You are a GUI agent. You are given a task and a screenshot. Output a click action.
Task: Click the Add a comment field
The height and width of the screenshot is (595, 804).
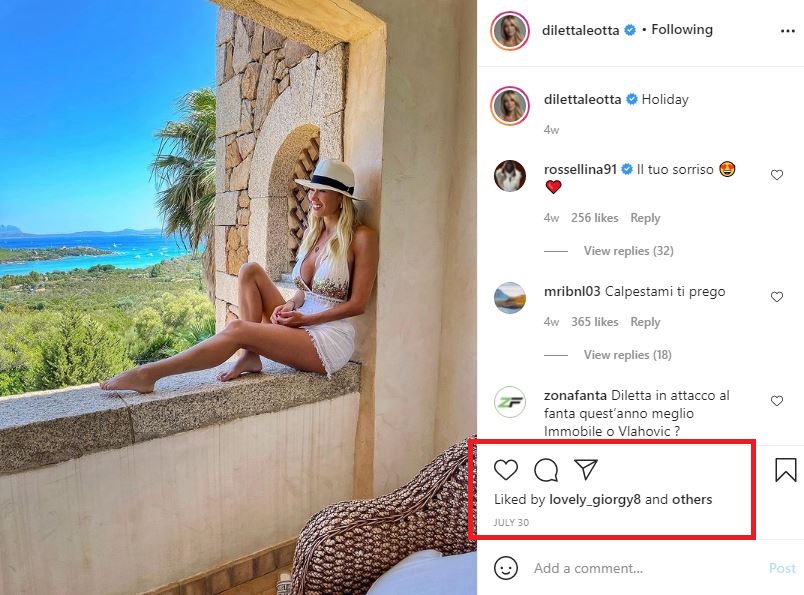[640, 568]
